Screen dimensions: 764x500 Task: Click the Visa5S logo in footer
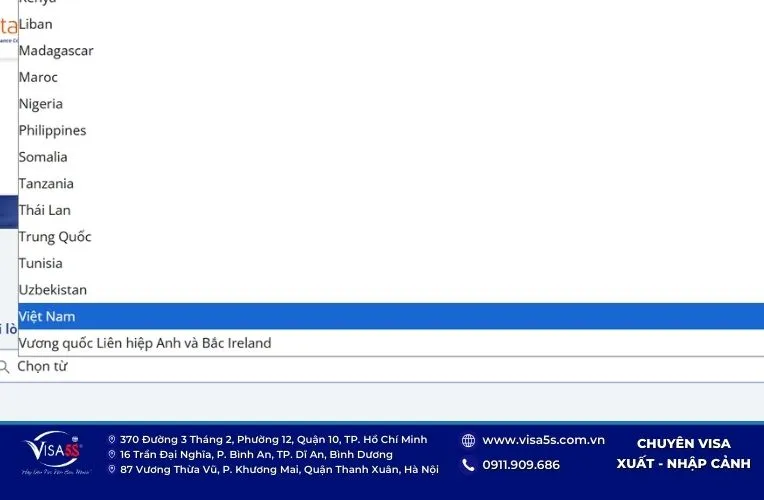pos(55,453)
